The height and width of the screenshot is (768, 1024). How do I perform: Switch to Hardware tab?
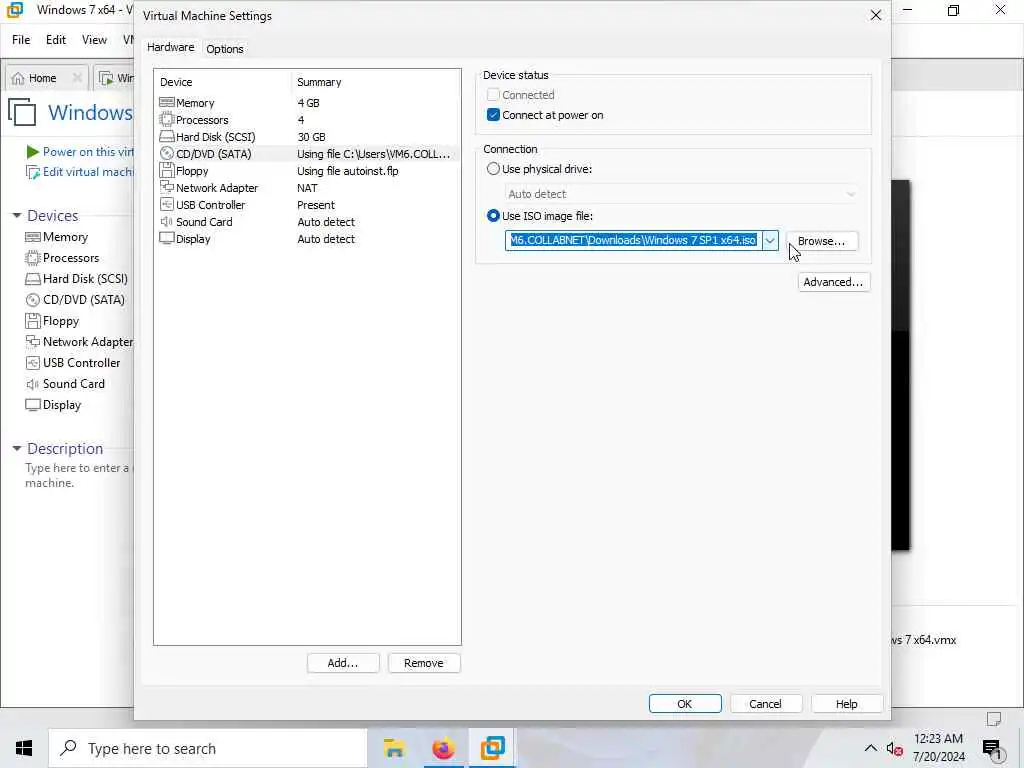(170, 47)
